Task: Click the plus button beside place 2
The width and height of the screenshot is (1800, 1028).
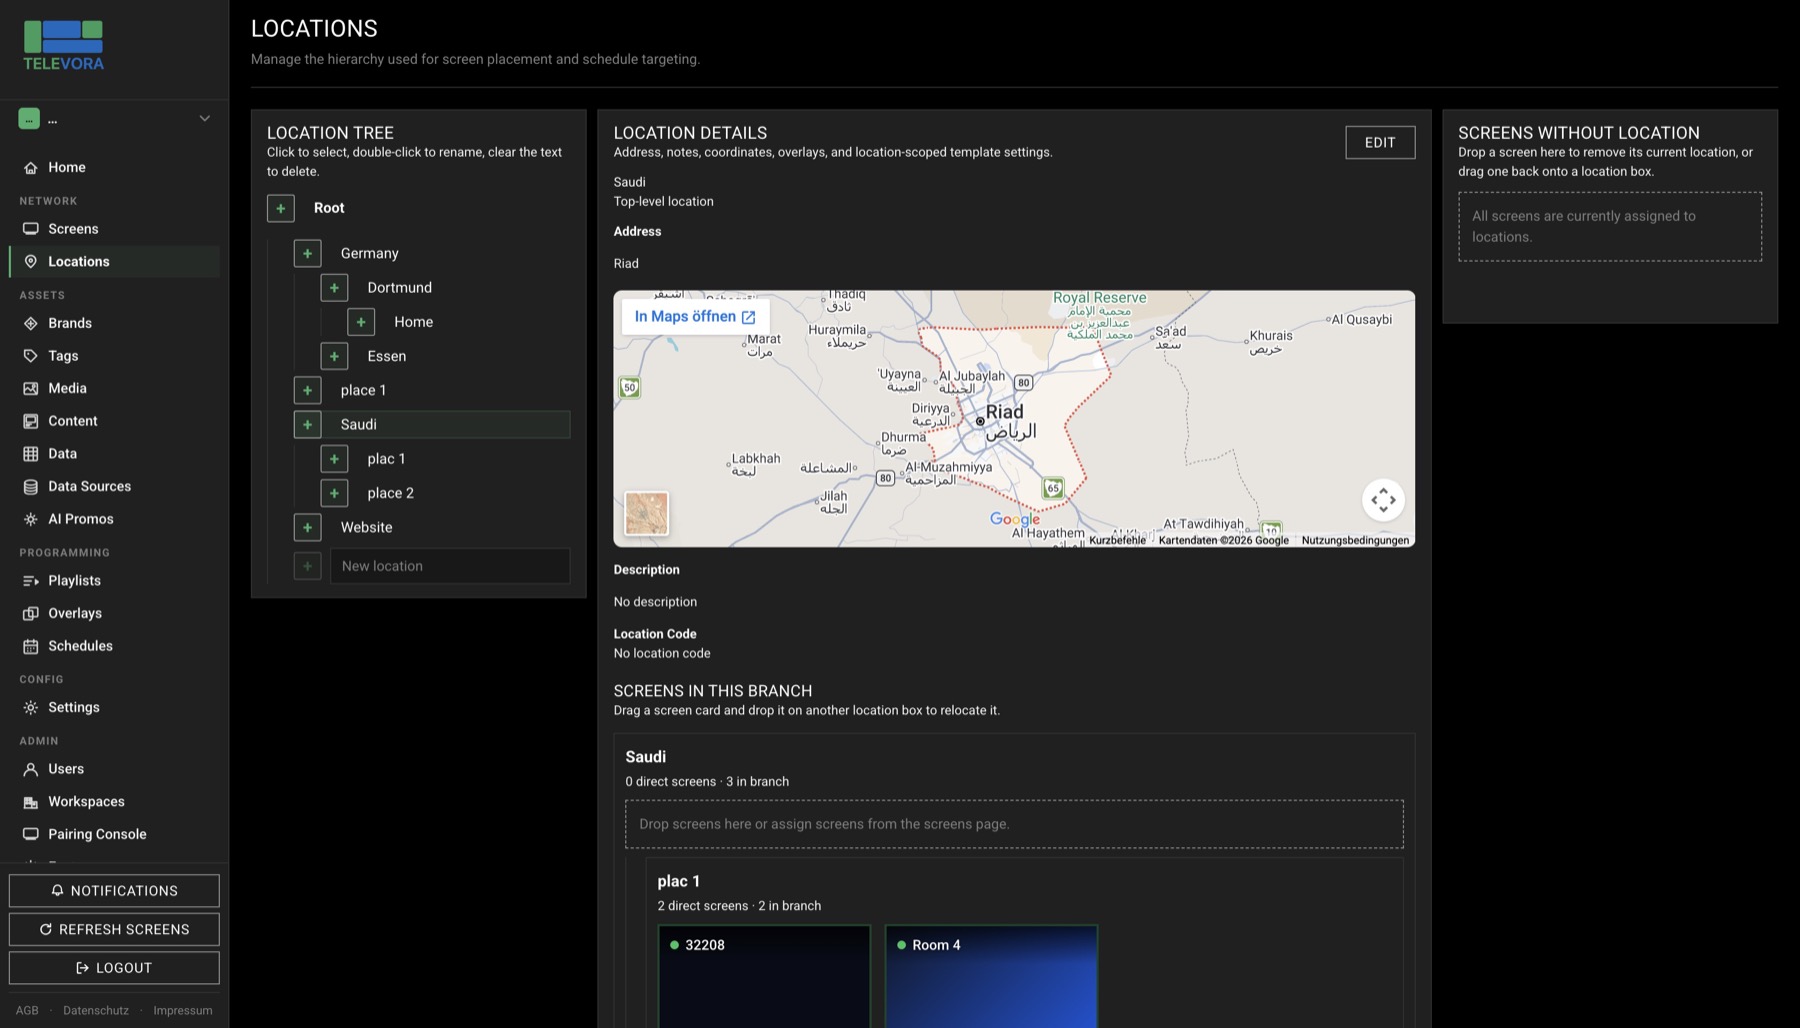Action: pyautogui.click(x=334, y=493)
